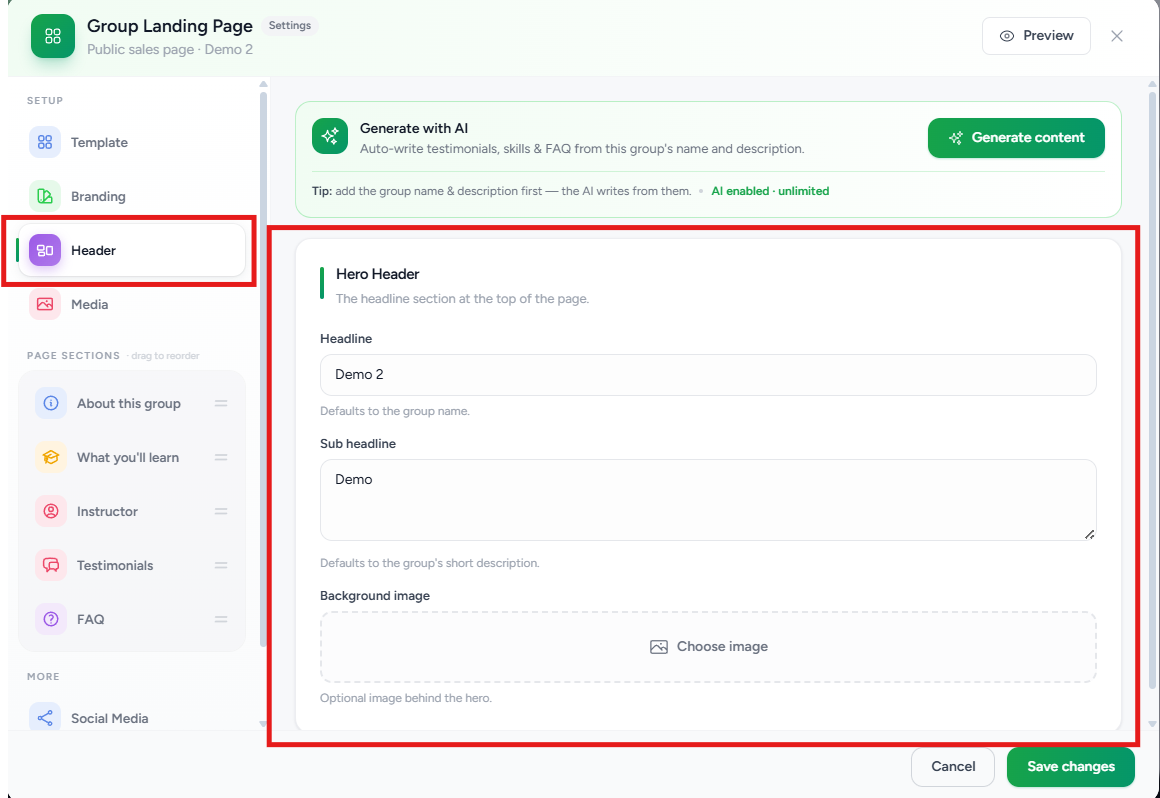Click the green Group Landing Page logo icon
Image resolution: width=1160 pixels, height=798 pixels.
click(x=53, y=35)
